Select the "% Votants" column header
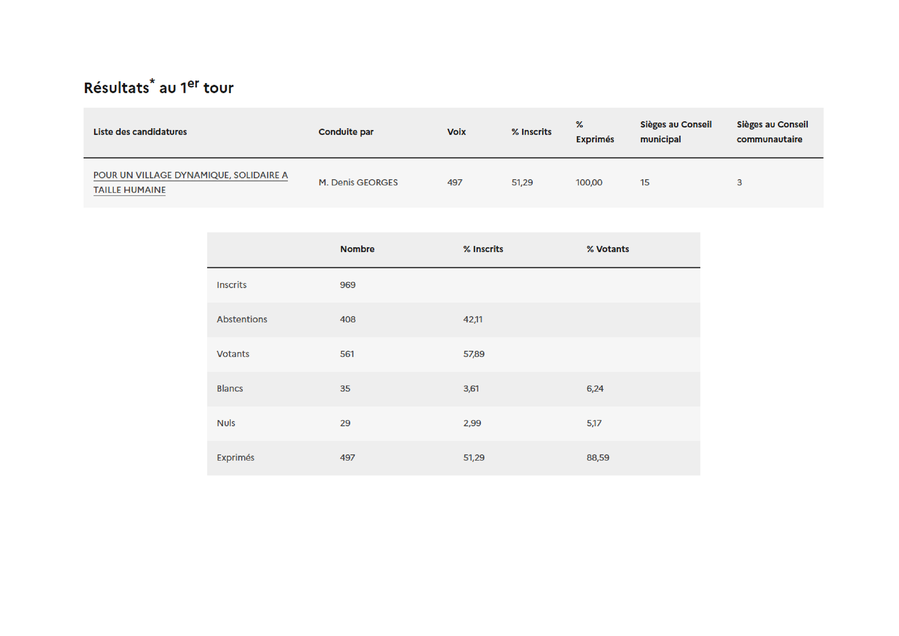The width and height of the screenshot is (899, 636). [607, 249]
